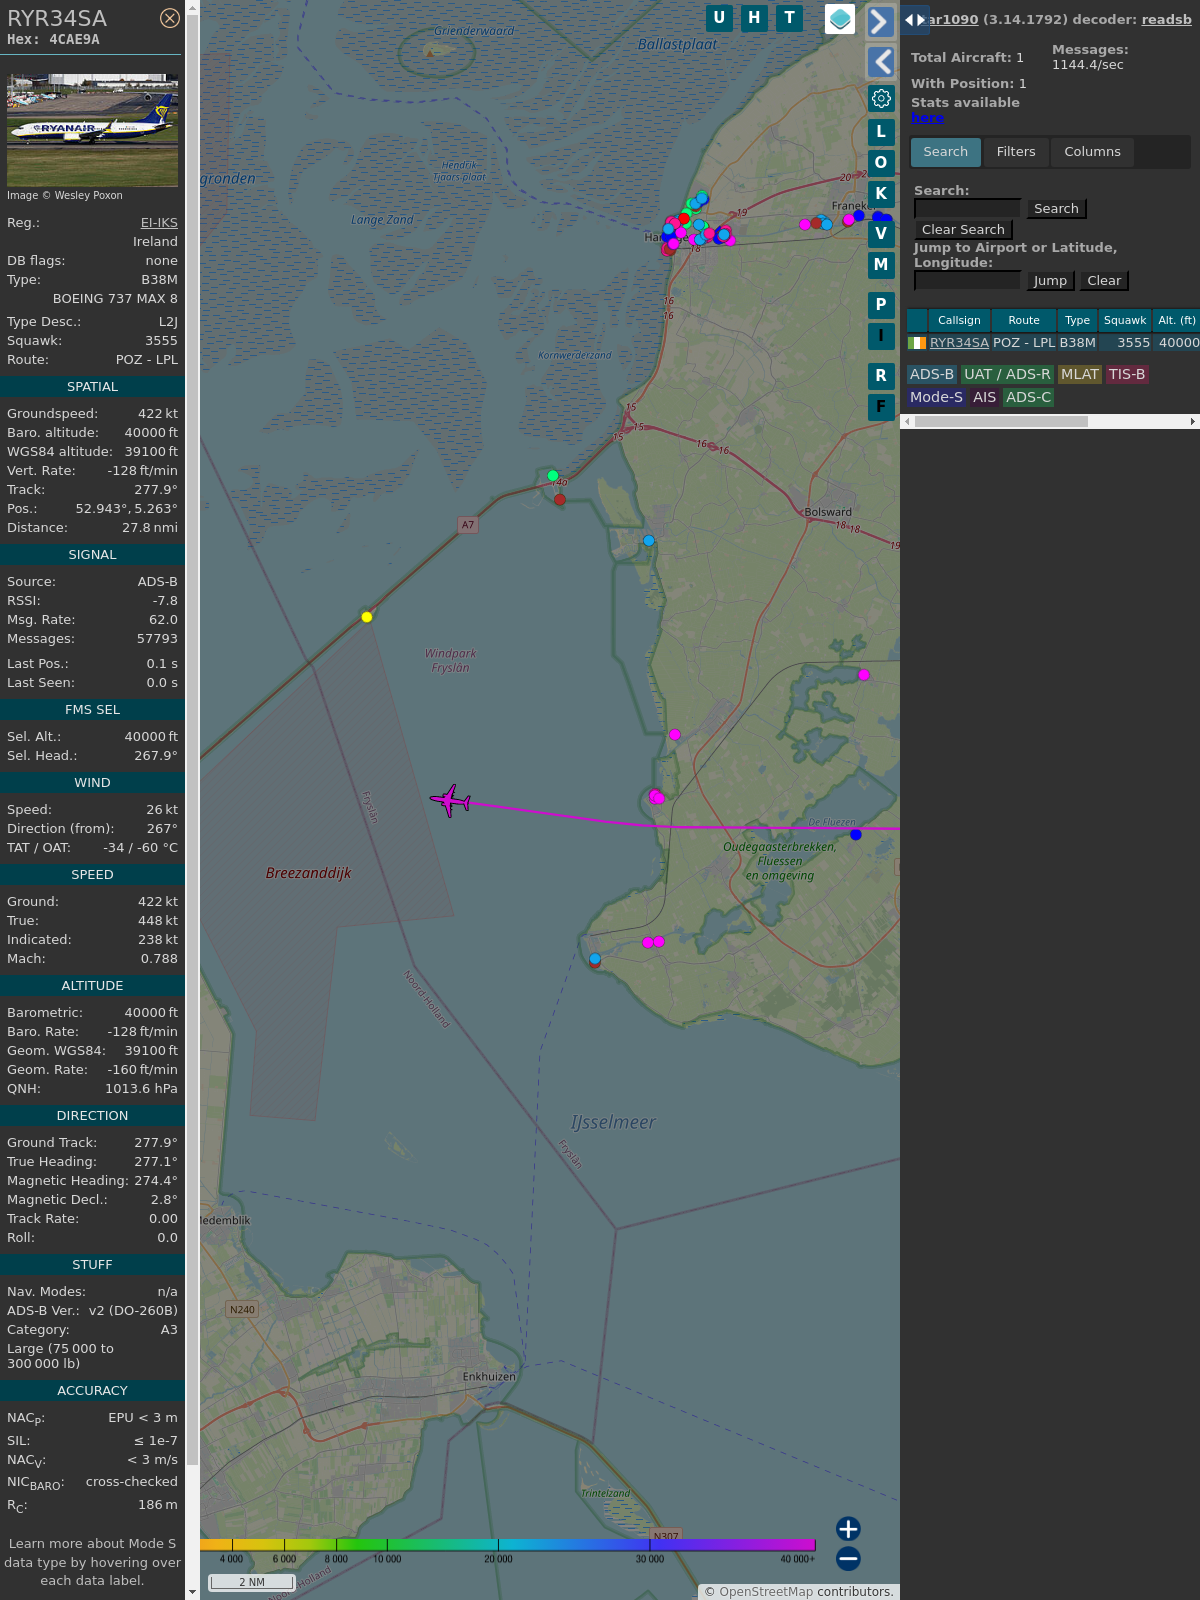1200x1600 pixels.
Task: Select the magenta aircraft icon on map
Action: coord(450,801)
